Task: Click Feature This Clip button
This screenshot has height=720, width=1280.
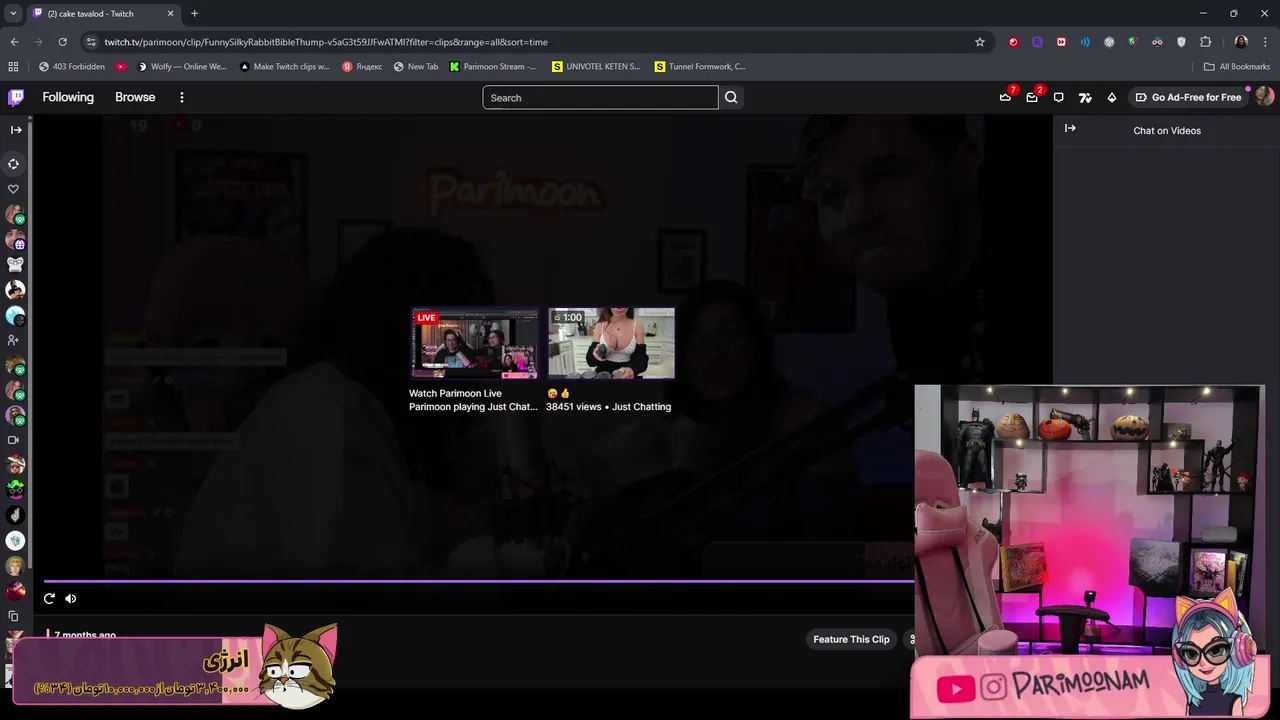Action: coord(851,639)
